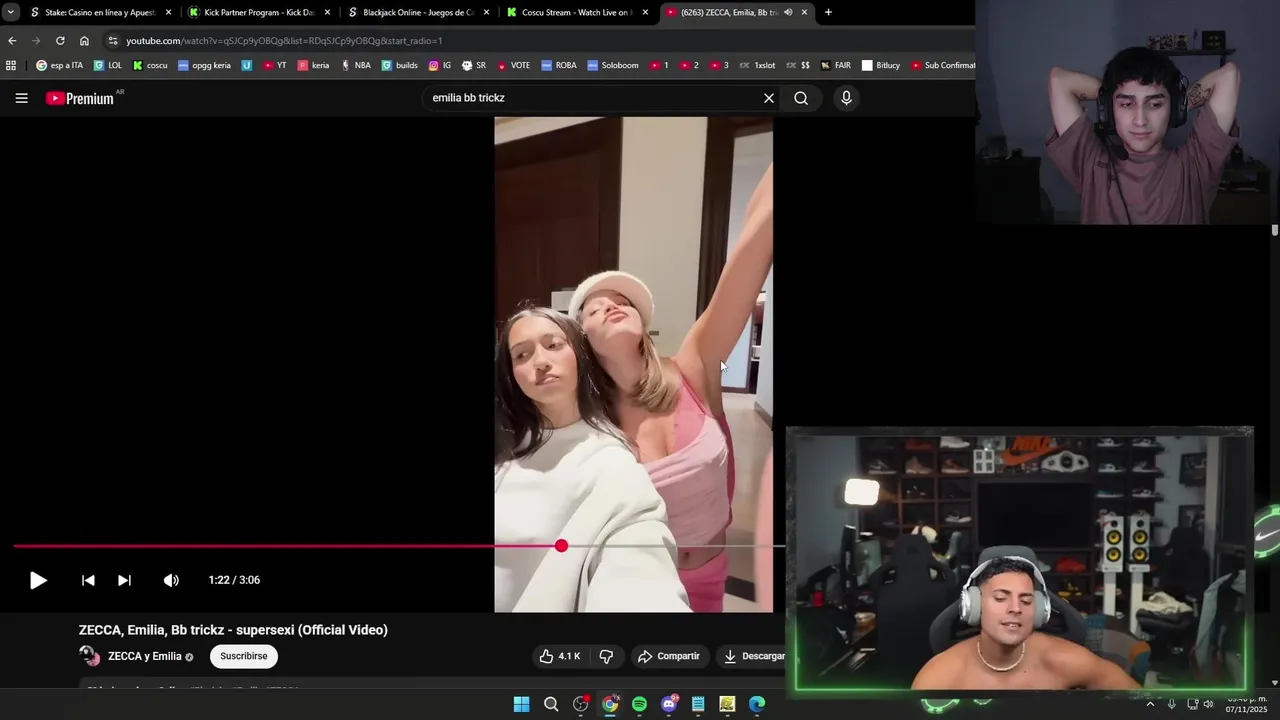Open the YT bookmark
1280x720 pixels.
tap(275, 65)
